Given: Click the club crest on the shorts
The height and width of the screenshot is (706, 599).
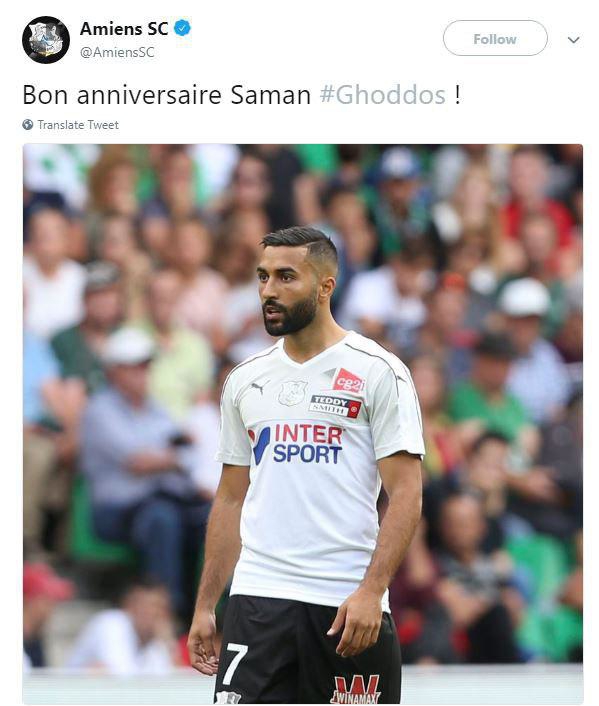Looking at the screenshot, I should (x=227, y=698).
